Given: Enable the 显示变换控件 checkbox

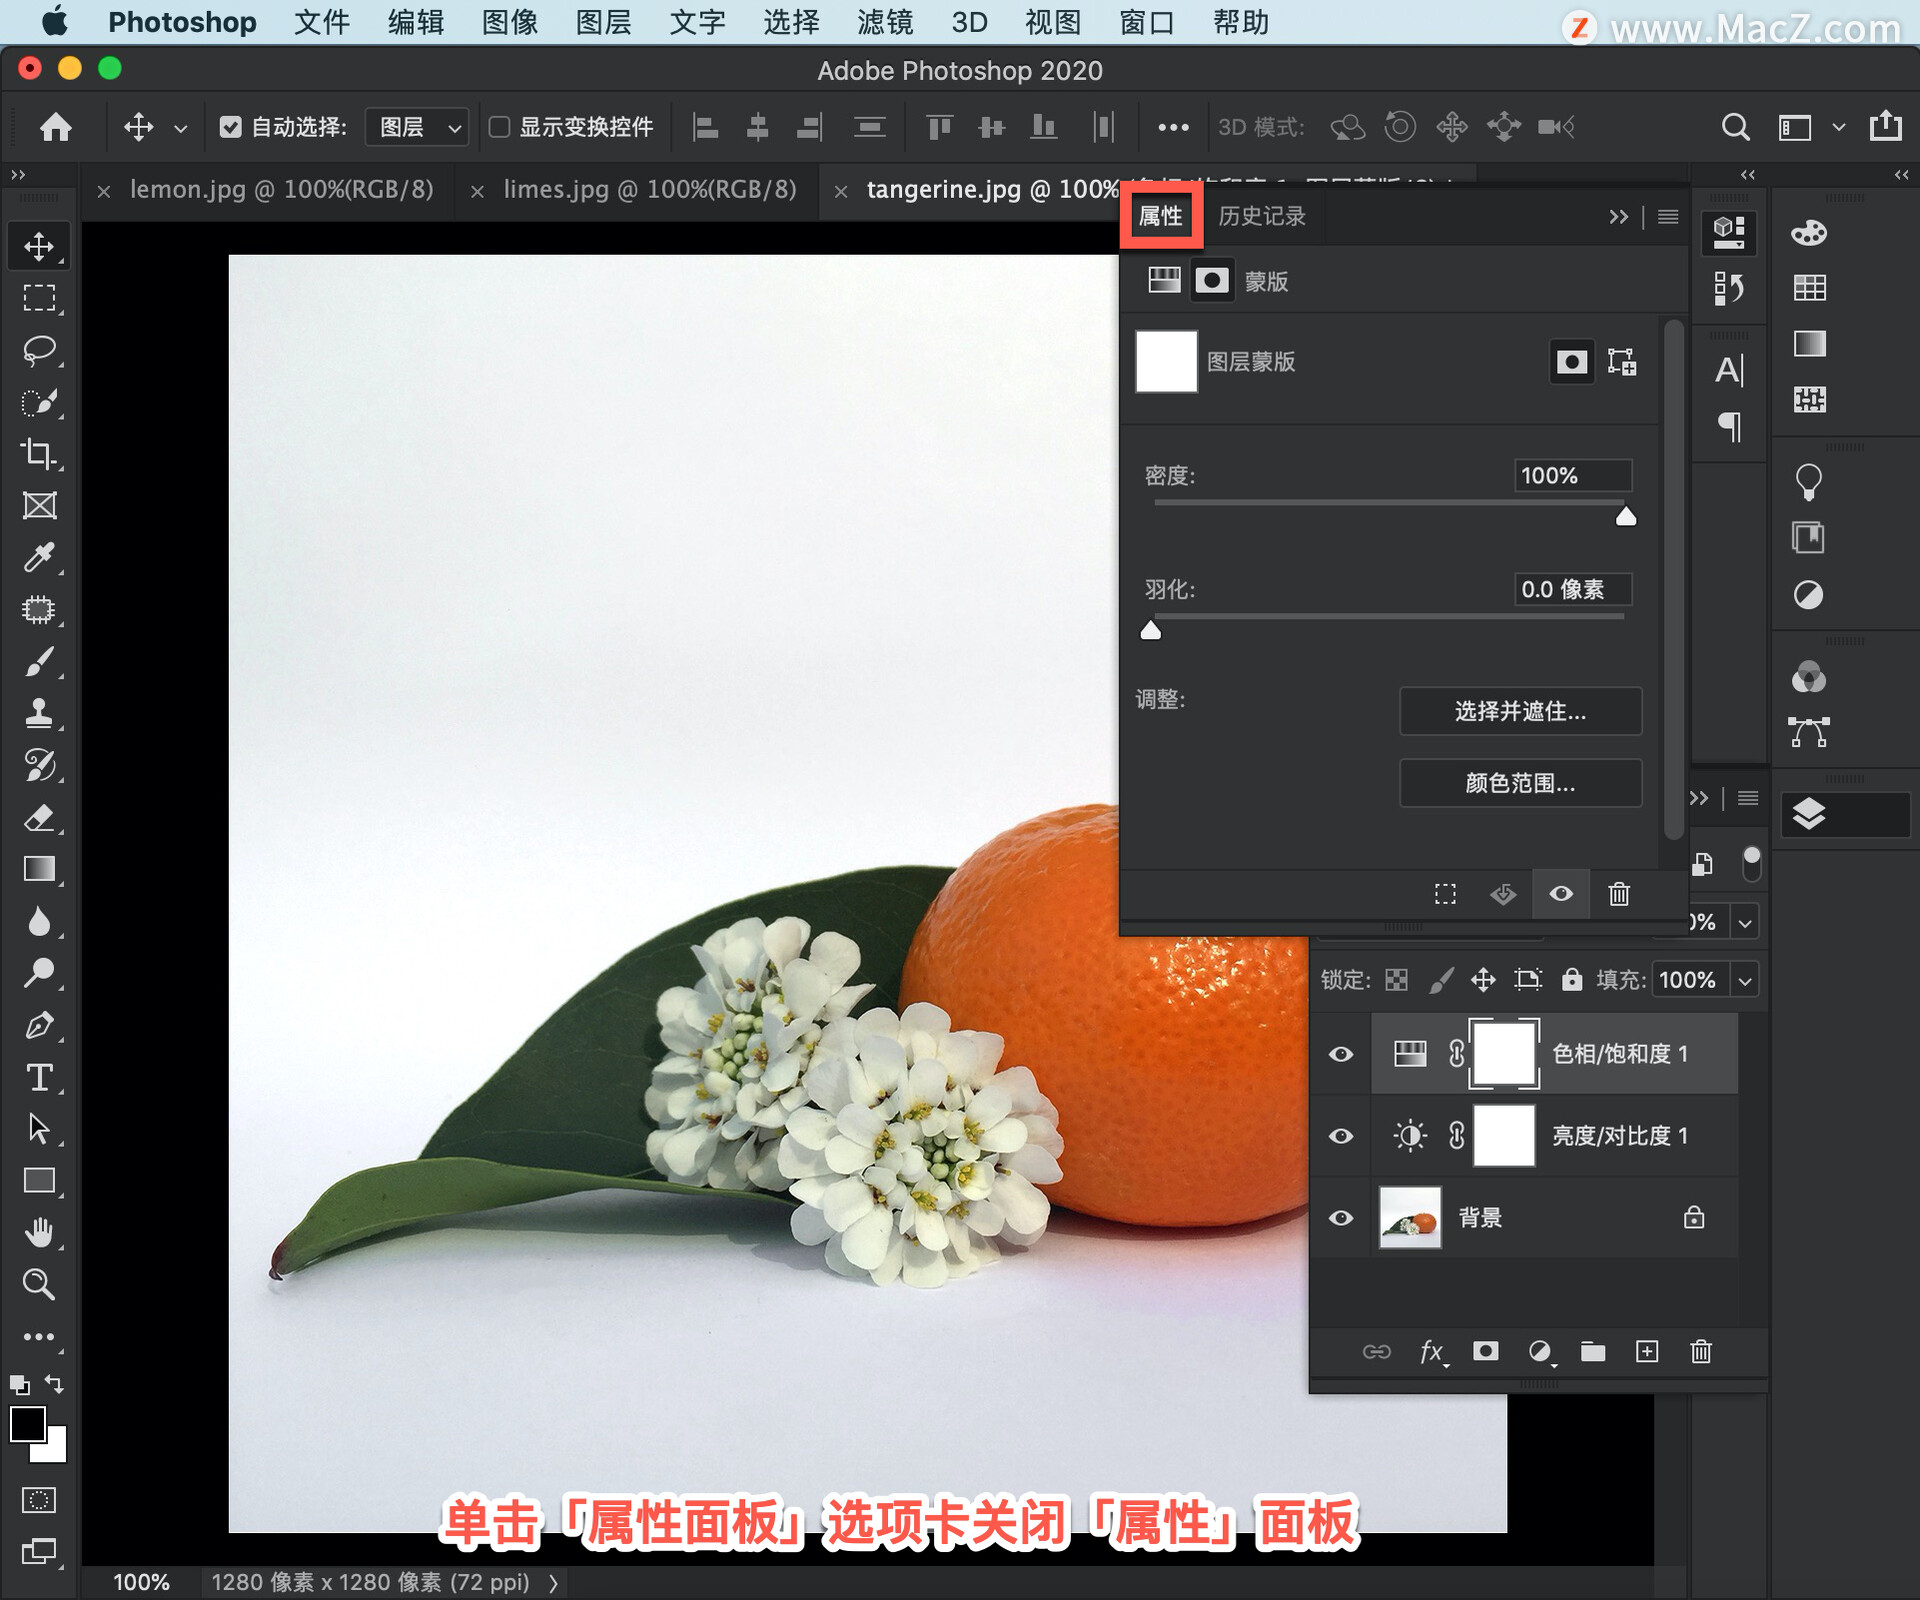Looking at the screenshot, I should 502,127.
